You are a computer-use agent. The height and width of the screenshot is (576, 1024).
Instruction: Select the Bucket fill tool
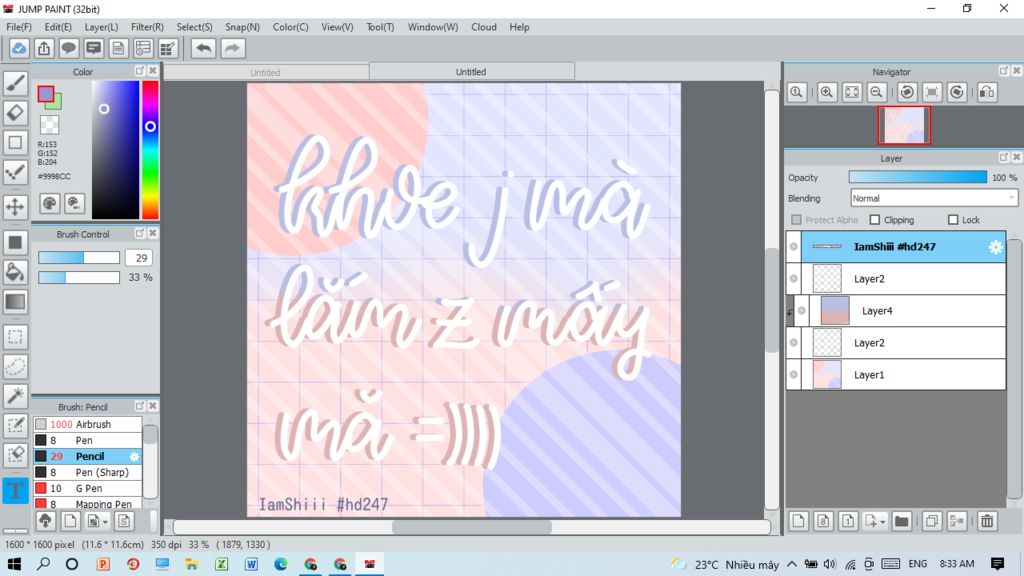(x=15, y=272)
